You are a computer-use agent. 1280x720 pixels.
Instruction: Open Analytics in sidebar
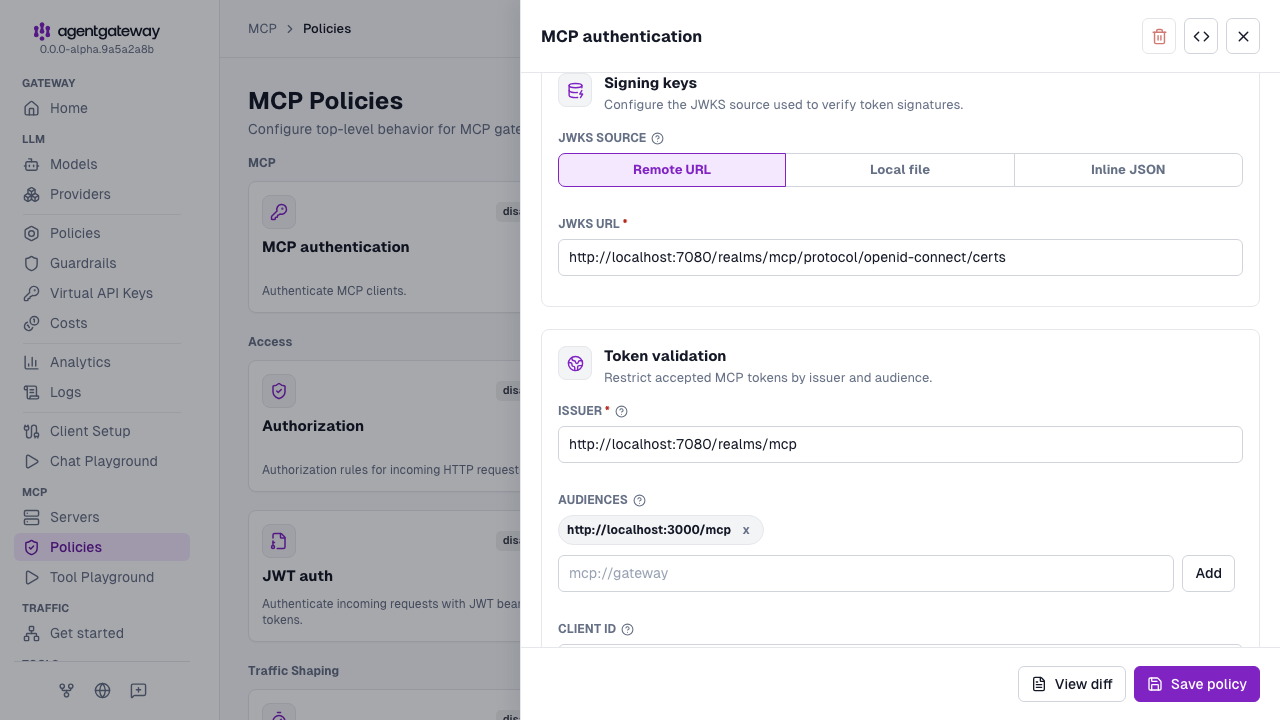click(102, 362)
